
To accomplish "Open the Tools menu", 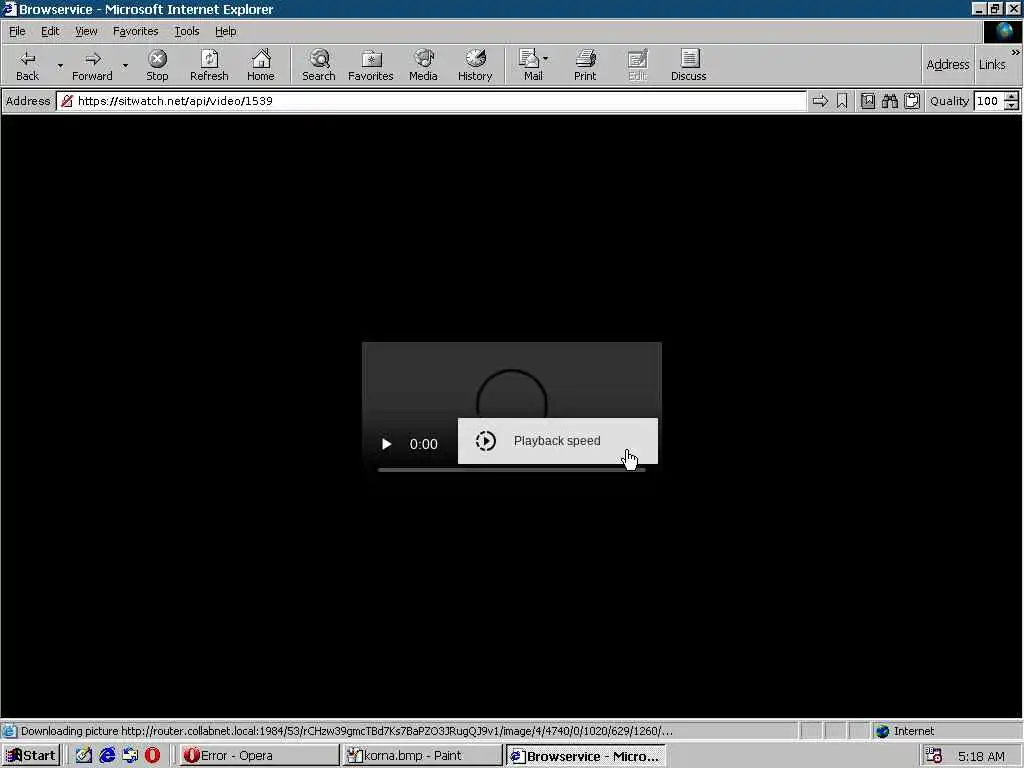I will point(186,31).
